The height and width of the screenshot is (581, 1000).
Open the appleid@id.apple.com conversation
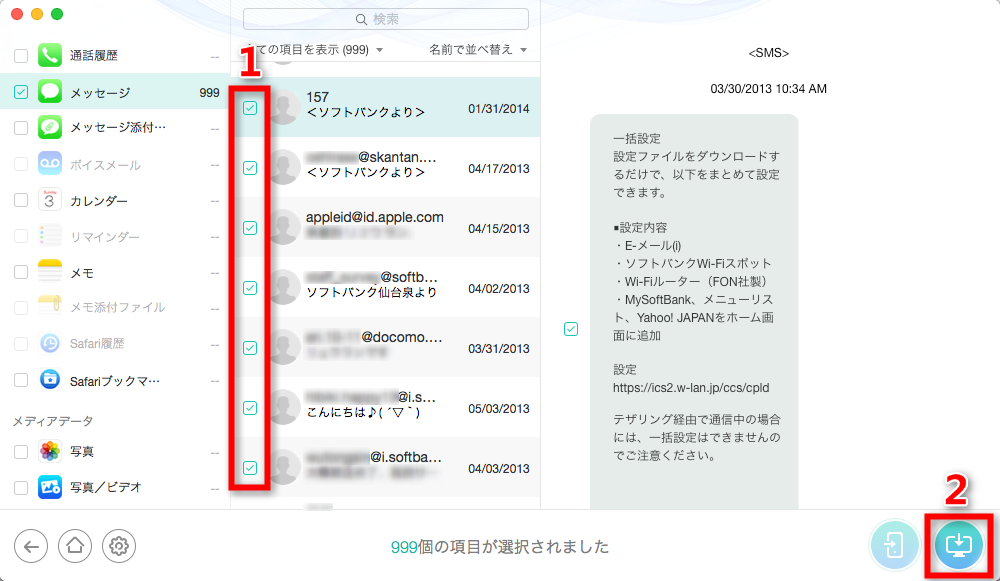pyautogui.click(x=386, y=227)
